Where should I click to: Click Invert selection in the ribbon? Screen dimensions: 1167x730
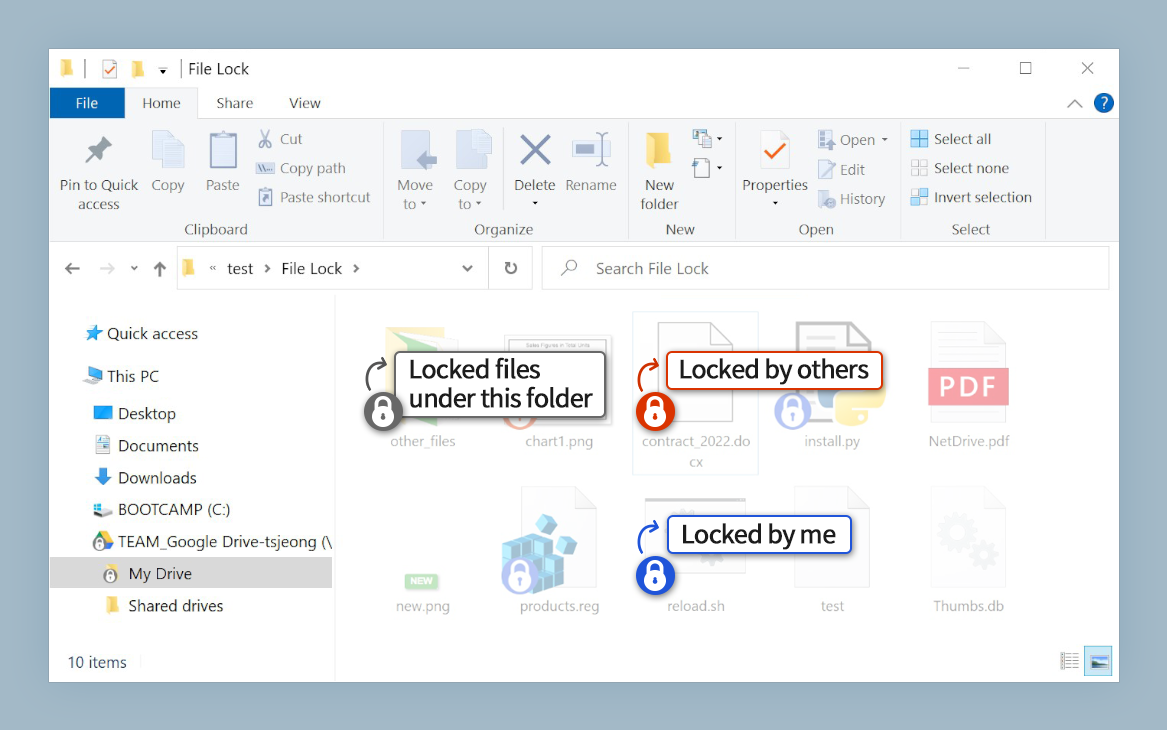[x=982, y=197]
